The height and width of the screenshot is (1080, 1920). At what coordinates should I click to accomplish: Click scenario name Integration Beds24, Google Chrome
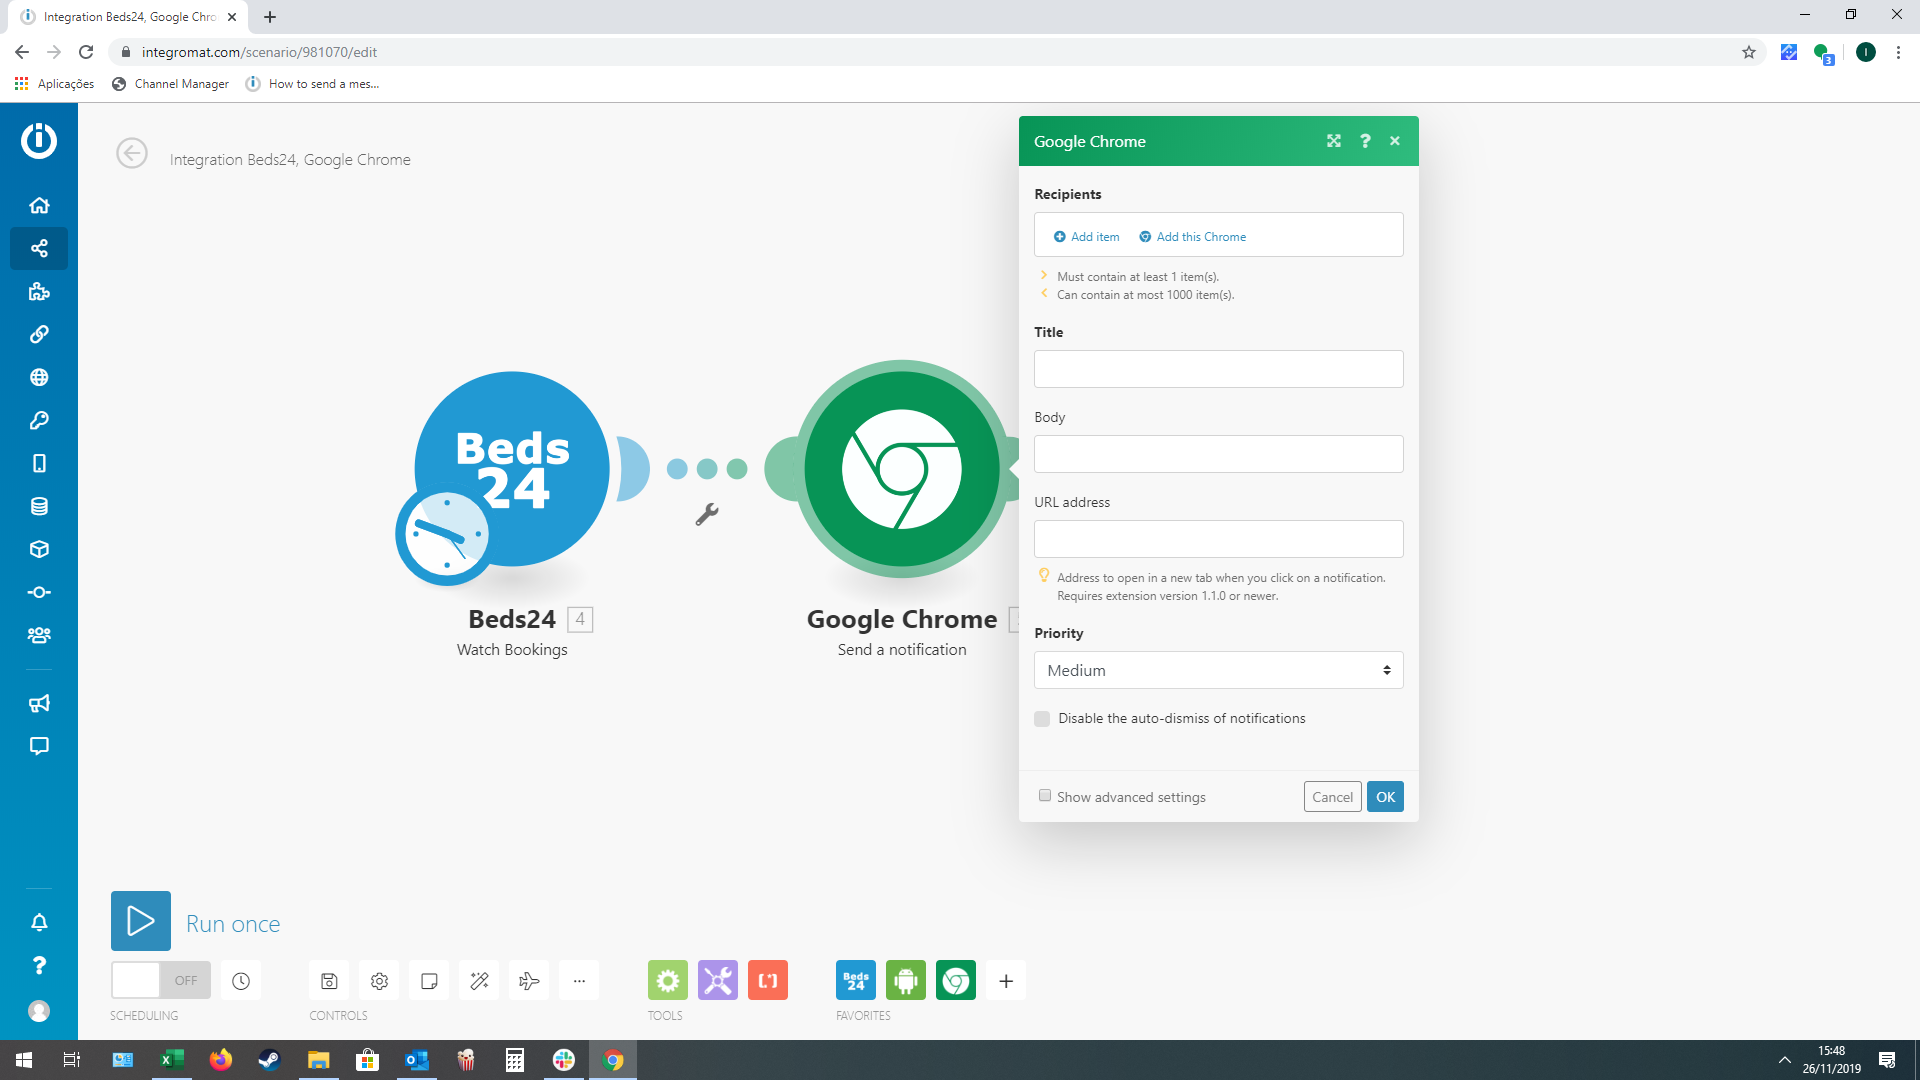pos(290,159)
